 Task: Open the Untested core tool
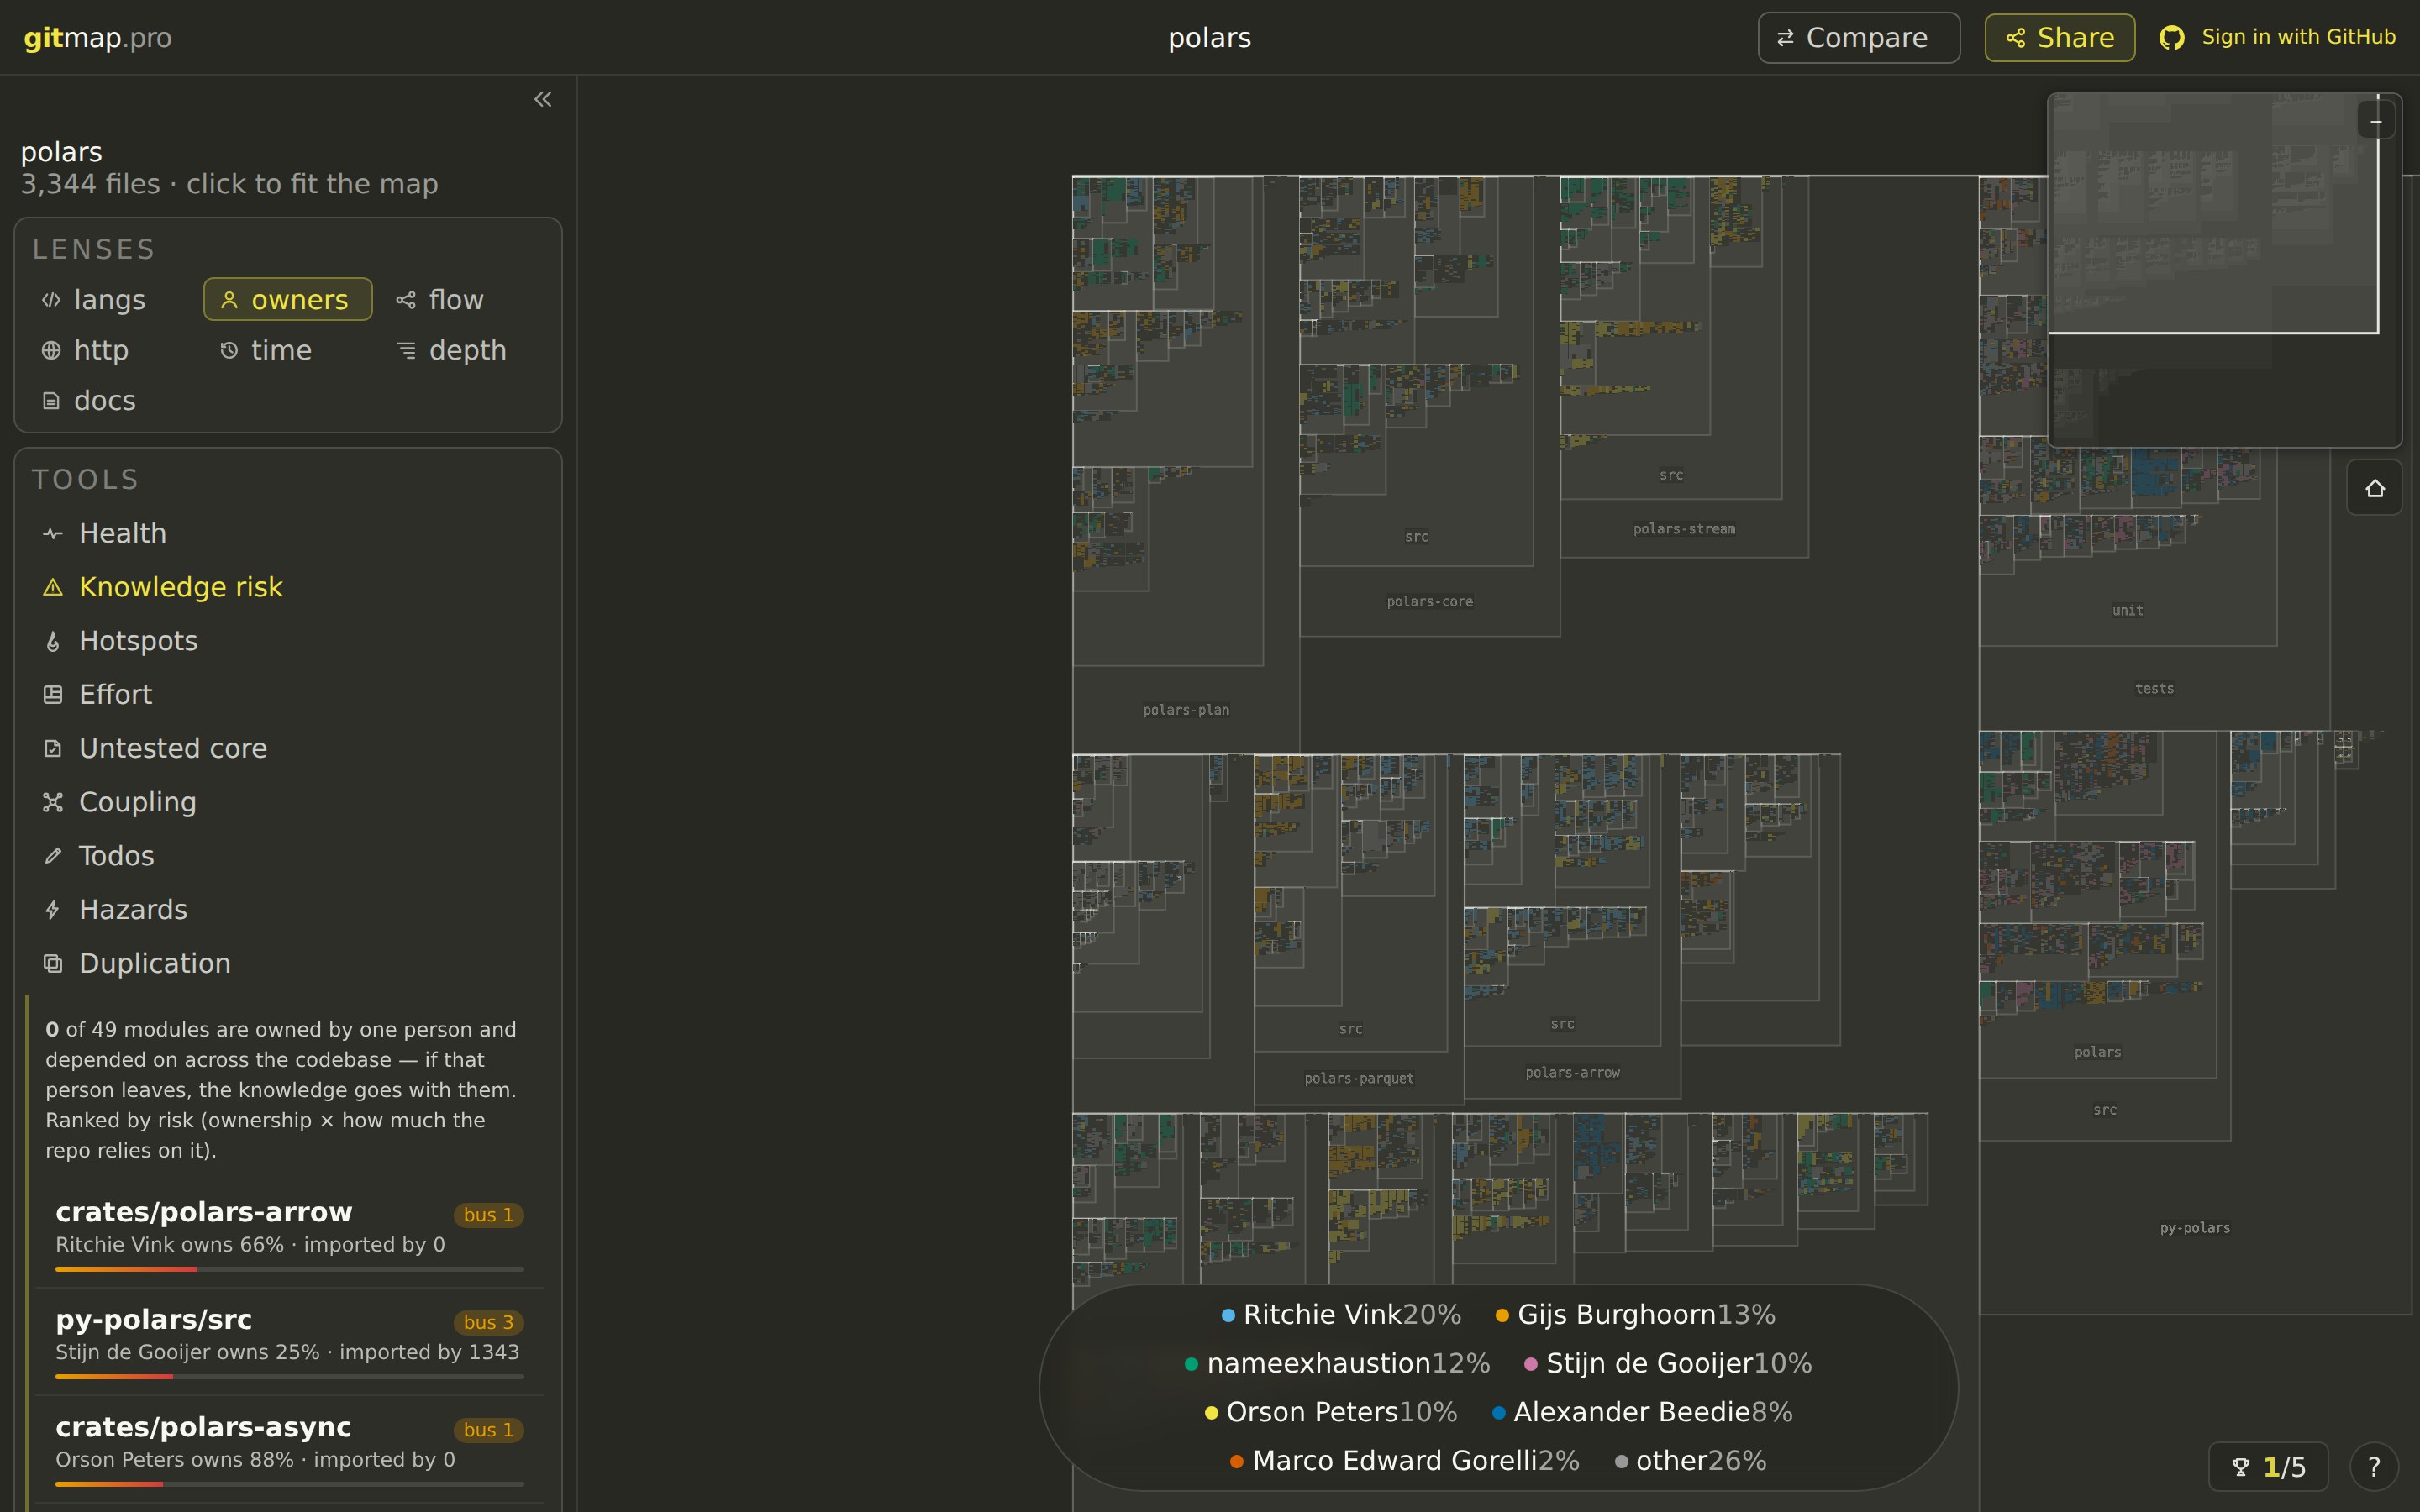click(288, 748)
